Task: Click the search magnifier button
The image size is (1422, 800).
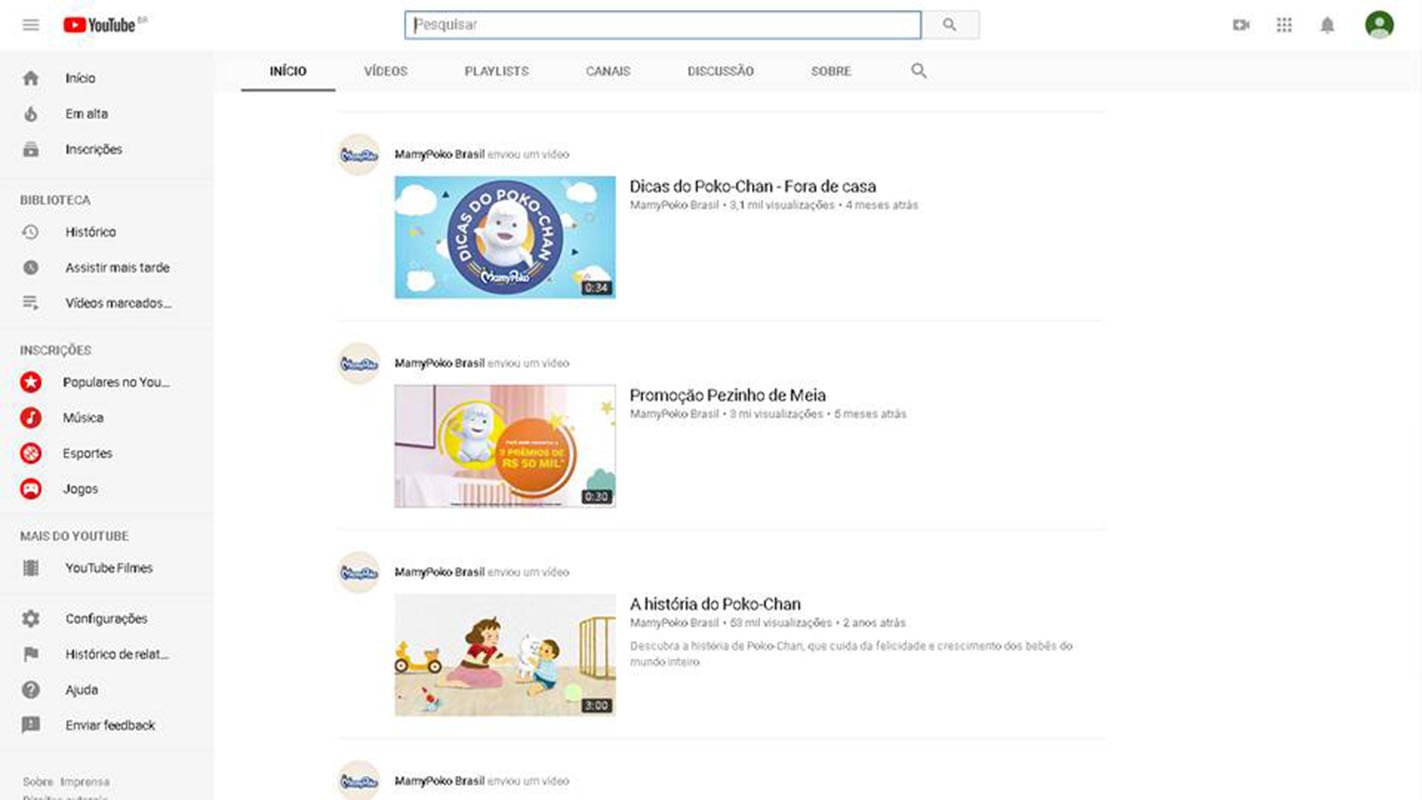Action: point(950,25)
